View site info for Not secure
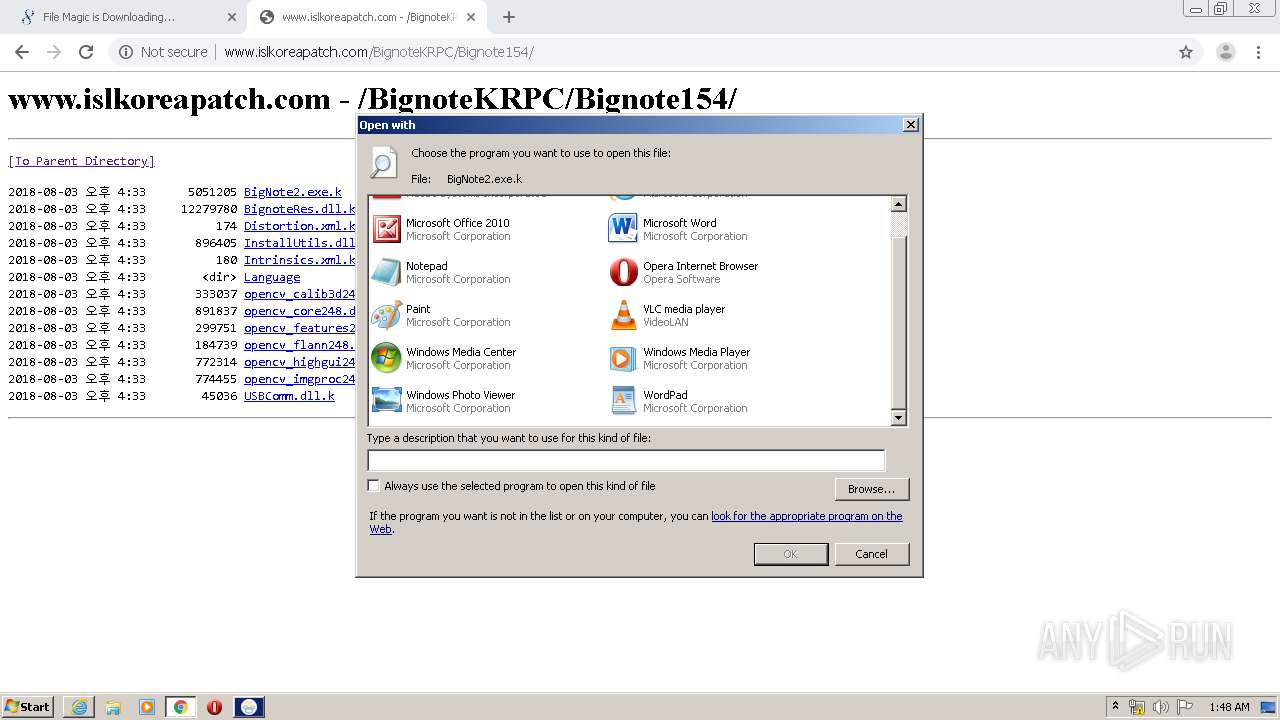 coord(164,52)
